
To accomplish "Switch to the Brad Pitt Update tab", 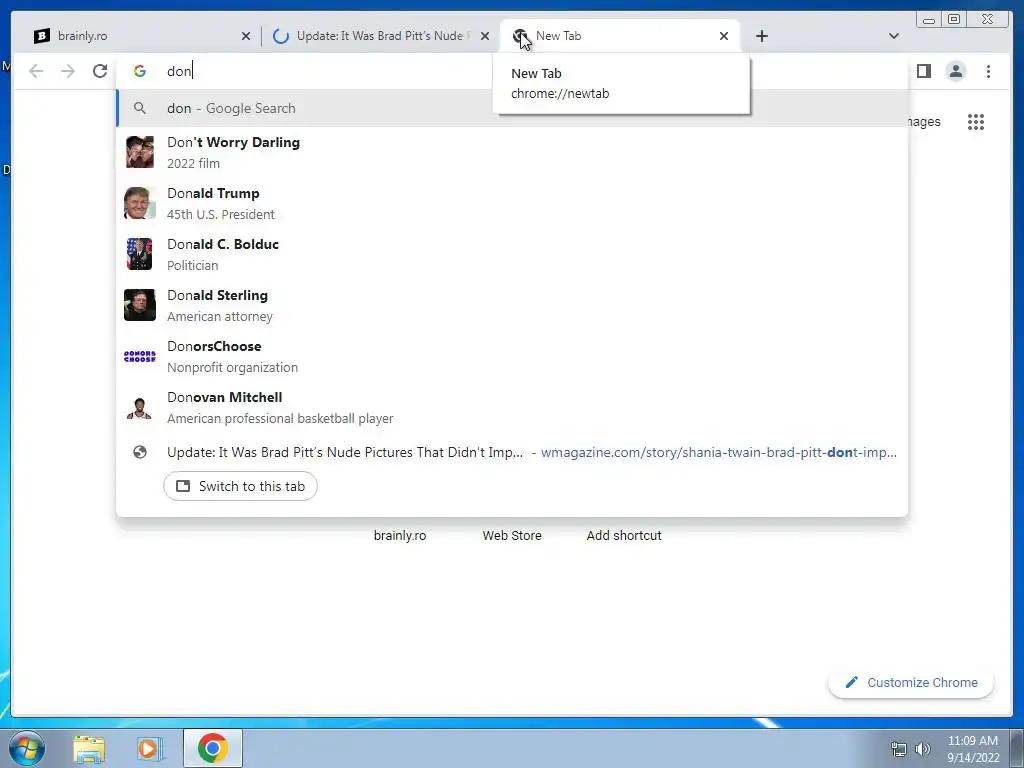I will point(380,36).
